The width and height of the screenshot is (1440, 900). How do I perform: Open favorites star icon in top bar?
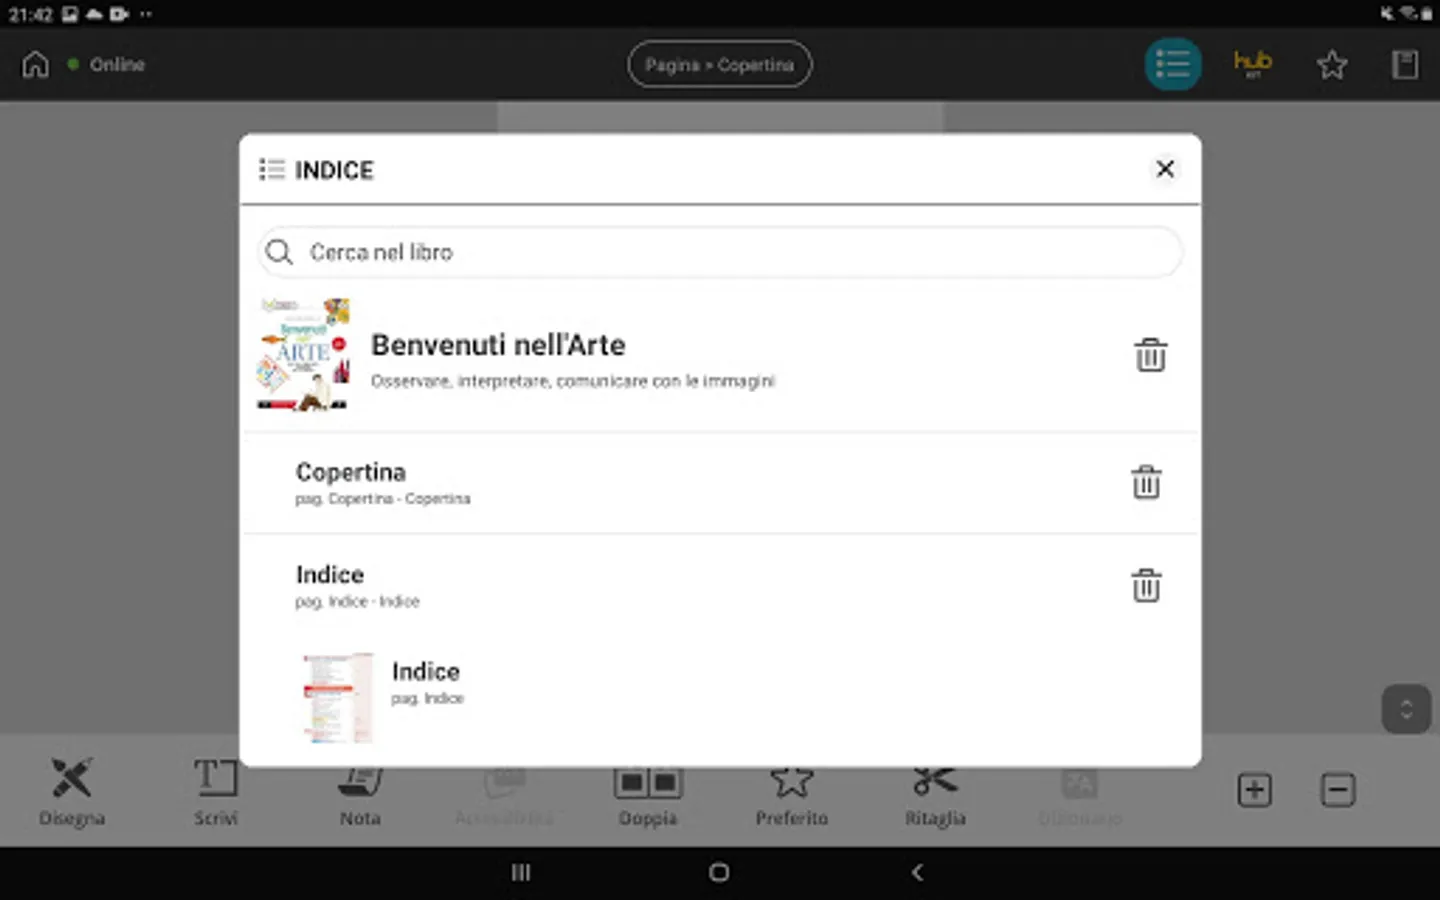(1331, 65)
